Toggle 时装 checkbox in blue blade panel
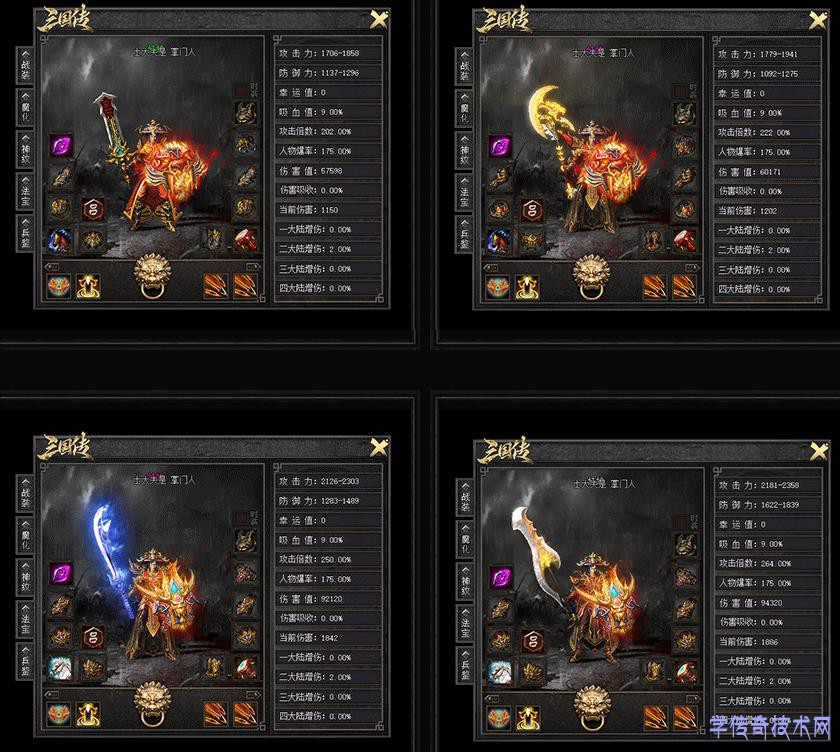Image resolution: width=840 pixels, height=752 pixels. pyautogui.click(x=241, y=518)
